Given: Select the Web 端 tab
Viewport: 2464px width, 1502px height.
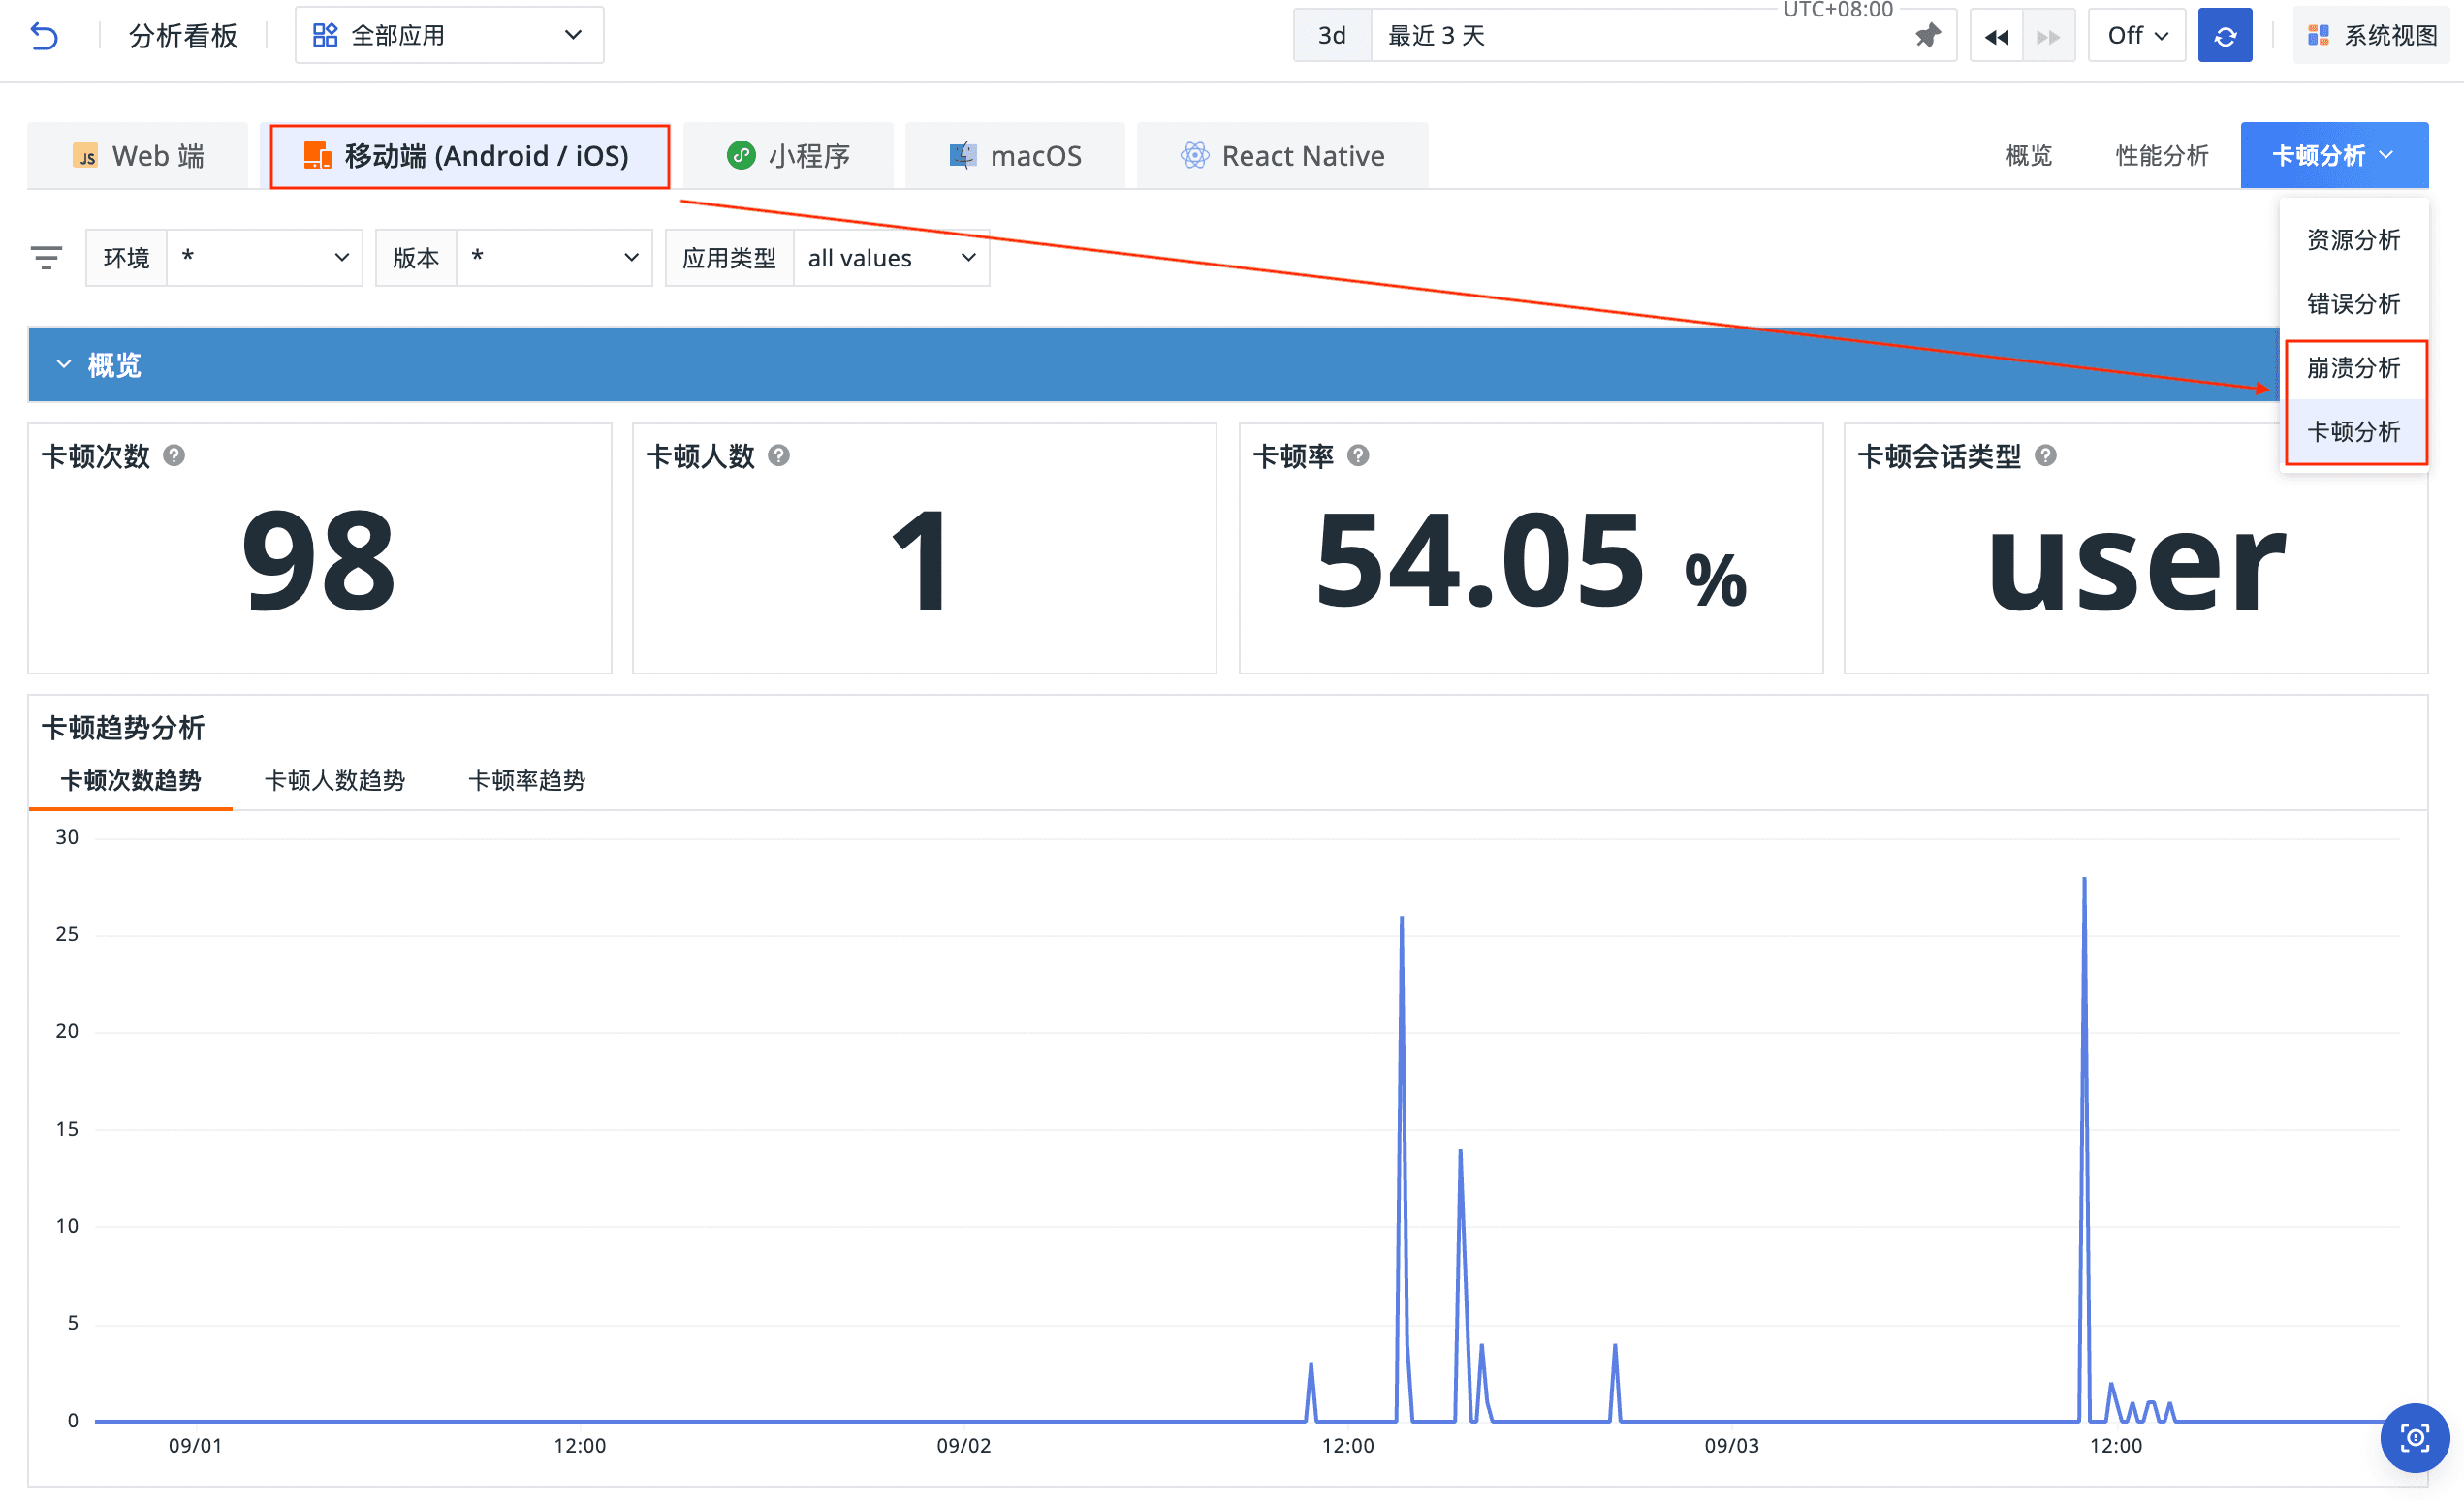Looking at the screenshot, I should pyautogui.click(x=138, y=156).
